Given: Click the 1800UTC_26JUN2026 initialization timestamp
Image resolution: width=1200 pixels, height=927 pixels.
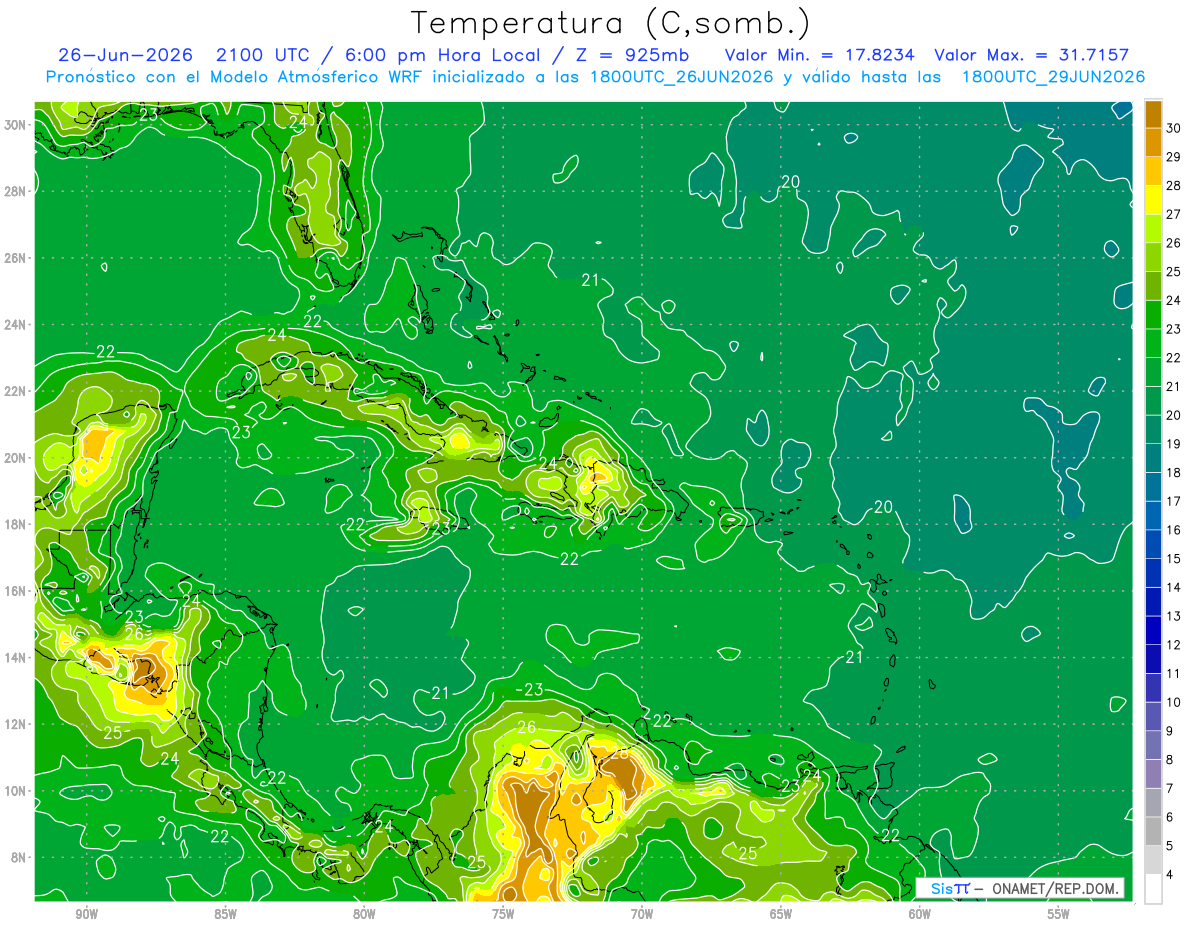Looking at the screenshot, I should pyautogui.click(x=681, y=77).
